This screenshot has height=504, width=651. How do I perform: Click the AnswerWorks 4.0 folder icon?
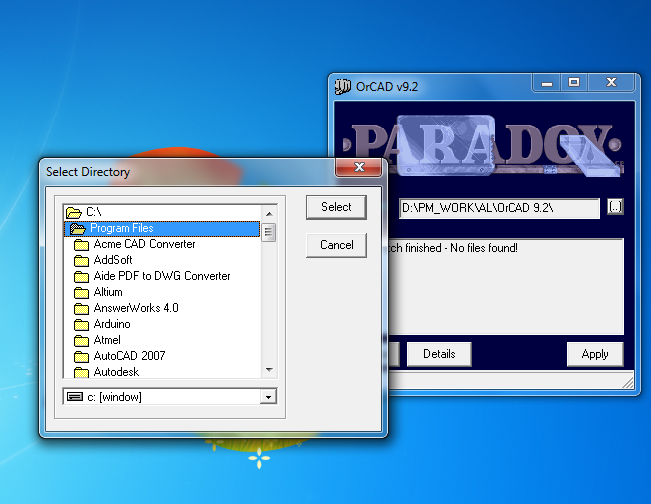81,308
